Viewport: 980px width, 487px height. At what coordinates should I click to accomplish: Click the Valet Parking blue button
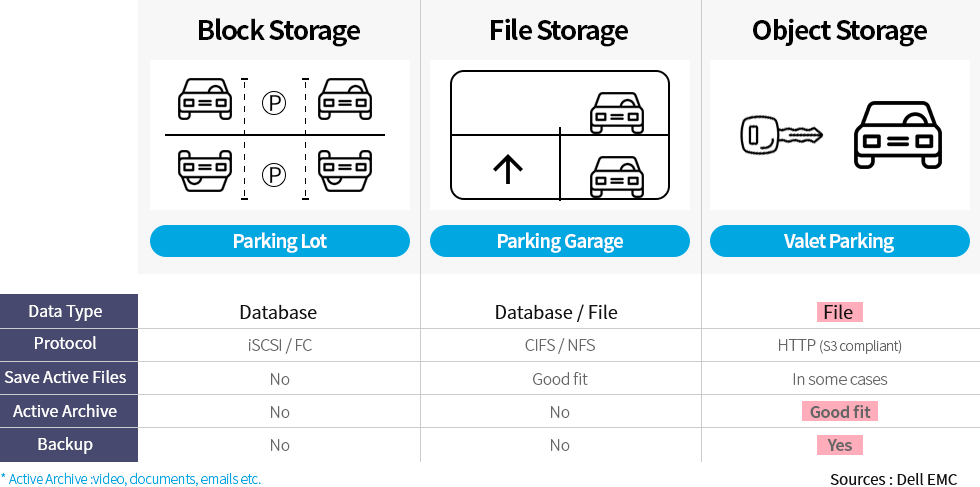pos(839,241)
